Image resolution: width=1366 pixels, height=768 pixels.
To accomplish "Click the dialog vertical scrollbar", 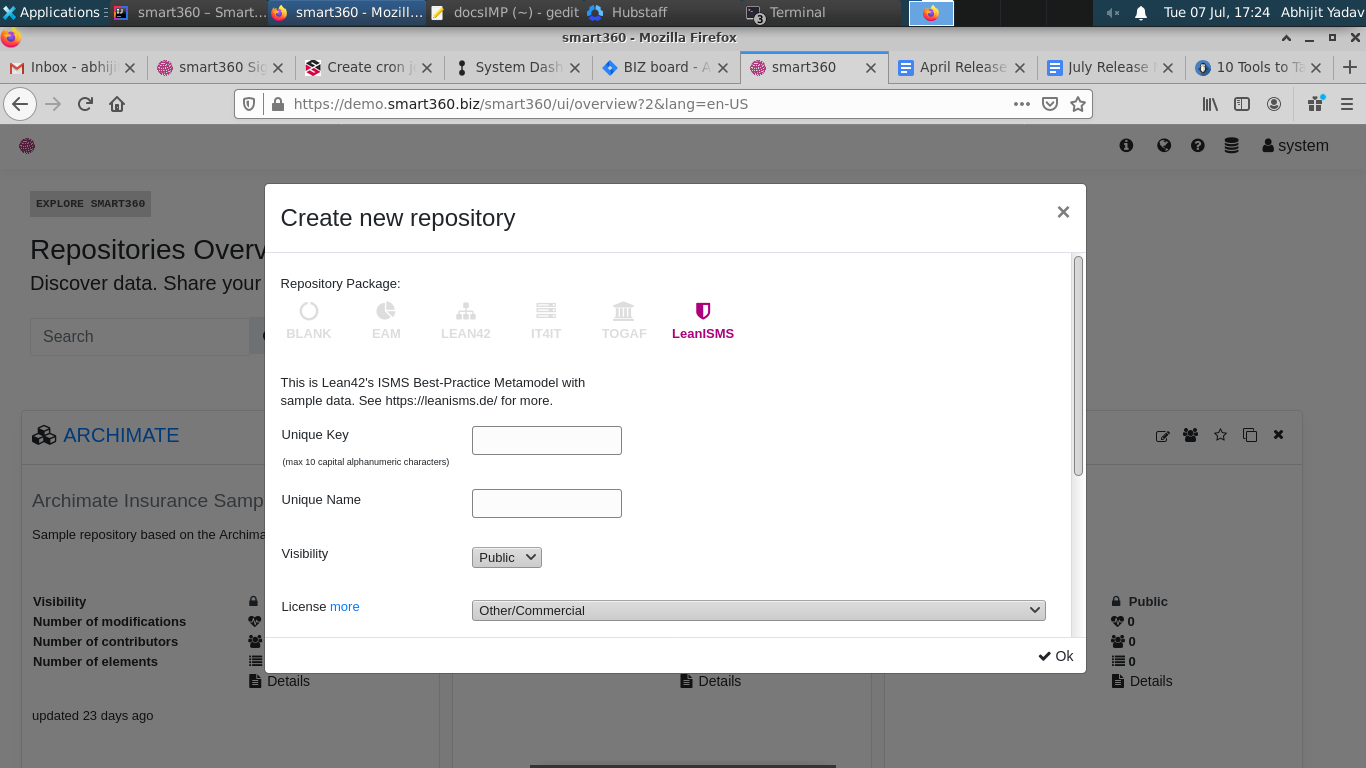I will point(1078,366).
